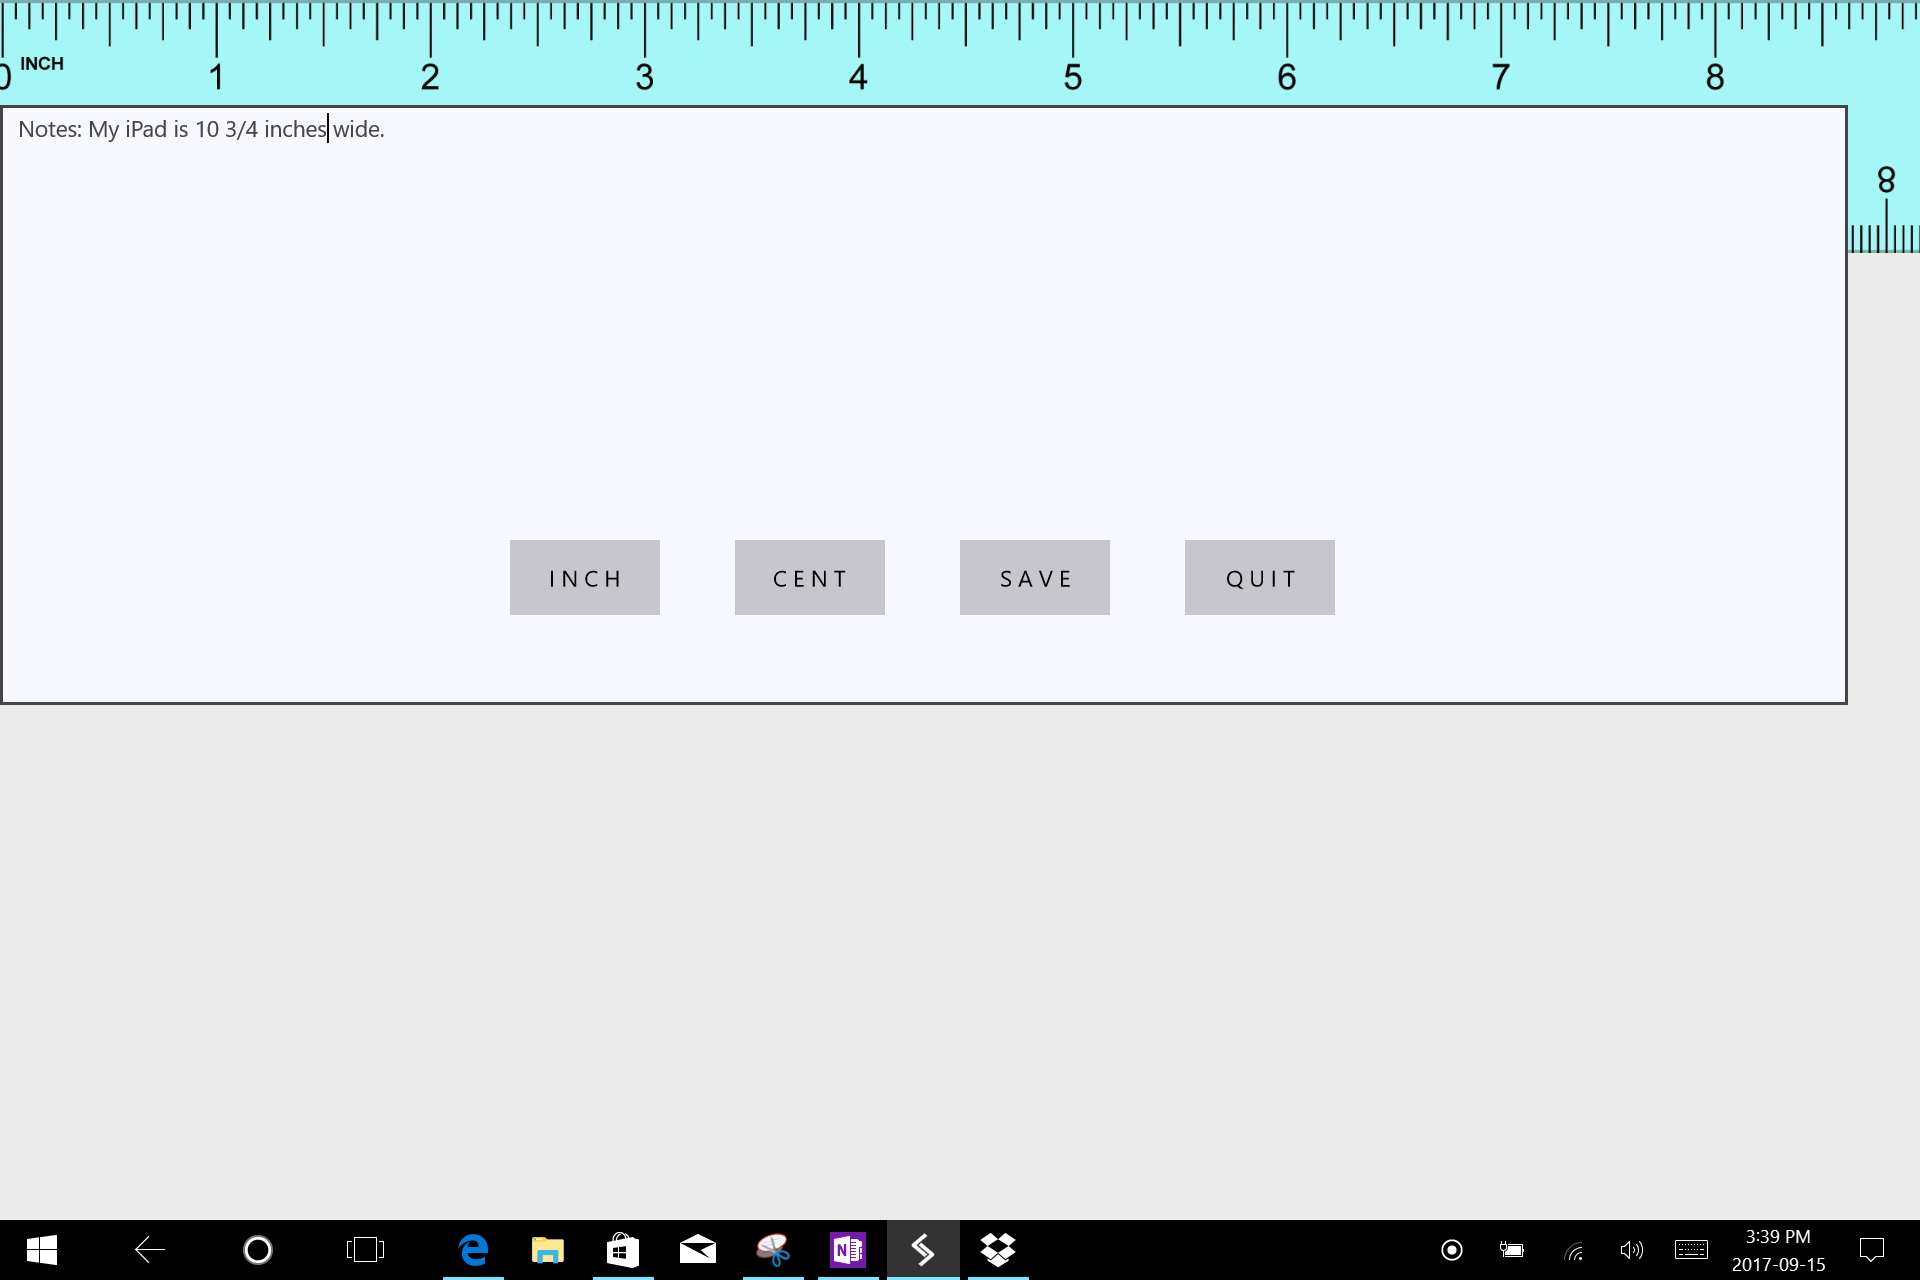This screenshot has height=1280, width=1920.
Task: Check battery status in system tray
Action: 1511,1250
